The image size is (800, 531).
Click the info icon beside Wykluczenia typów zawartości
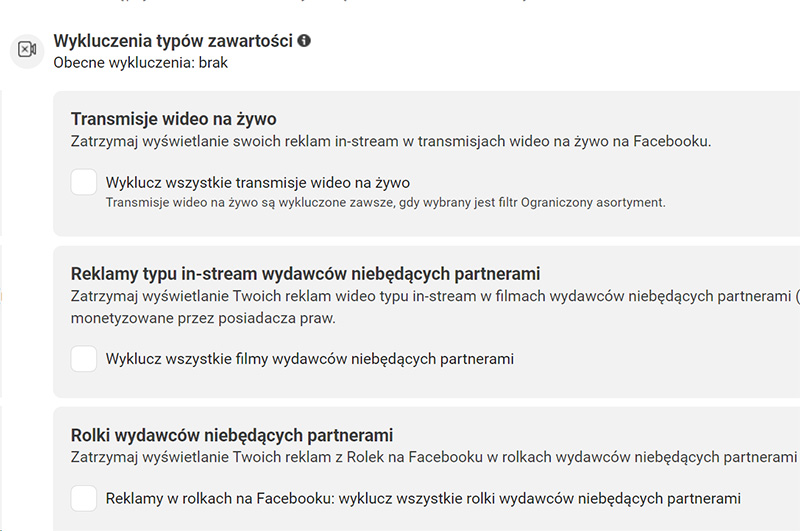(x=304, y=41)
